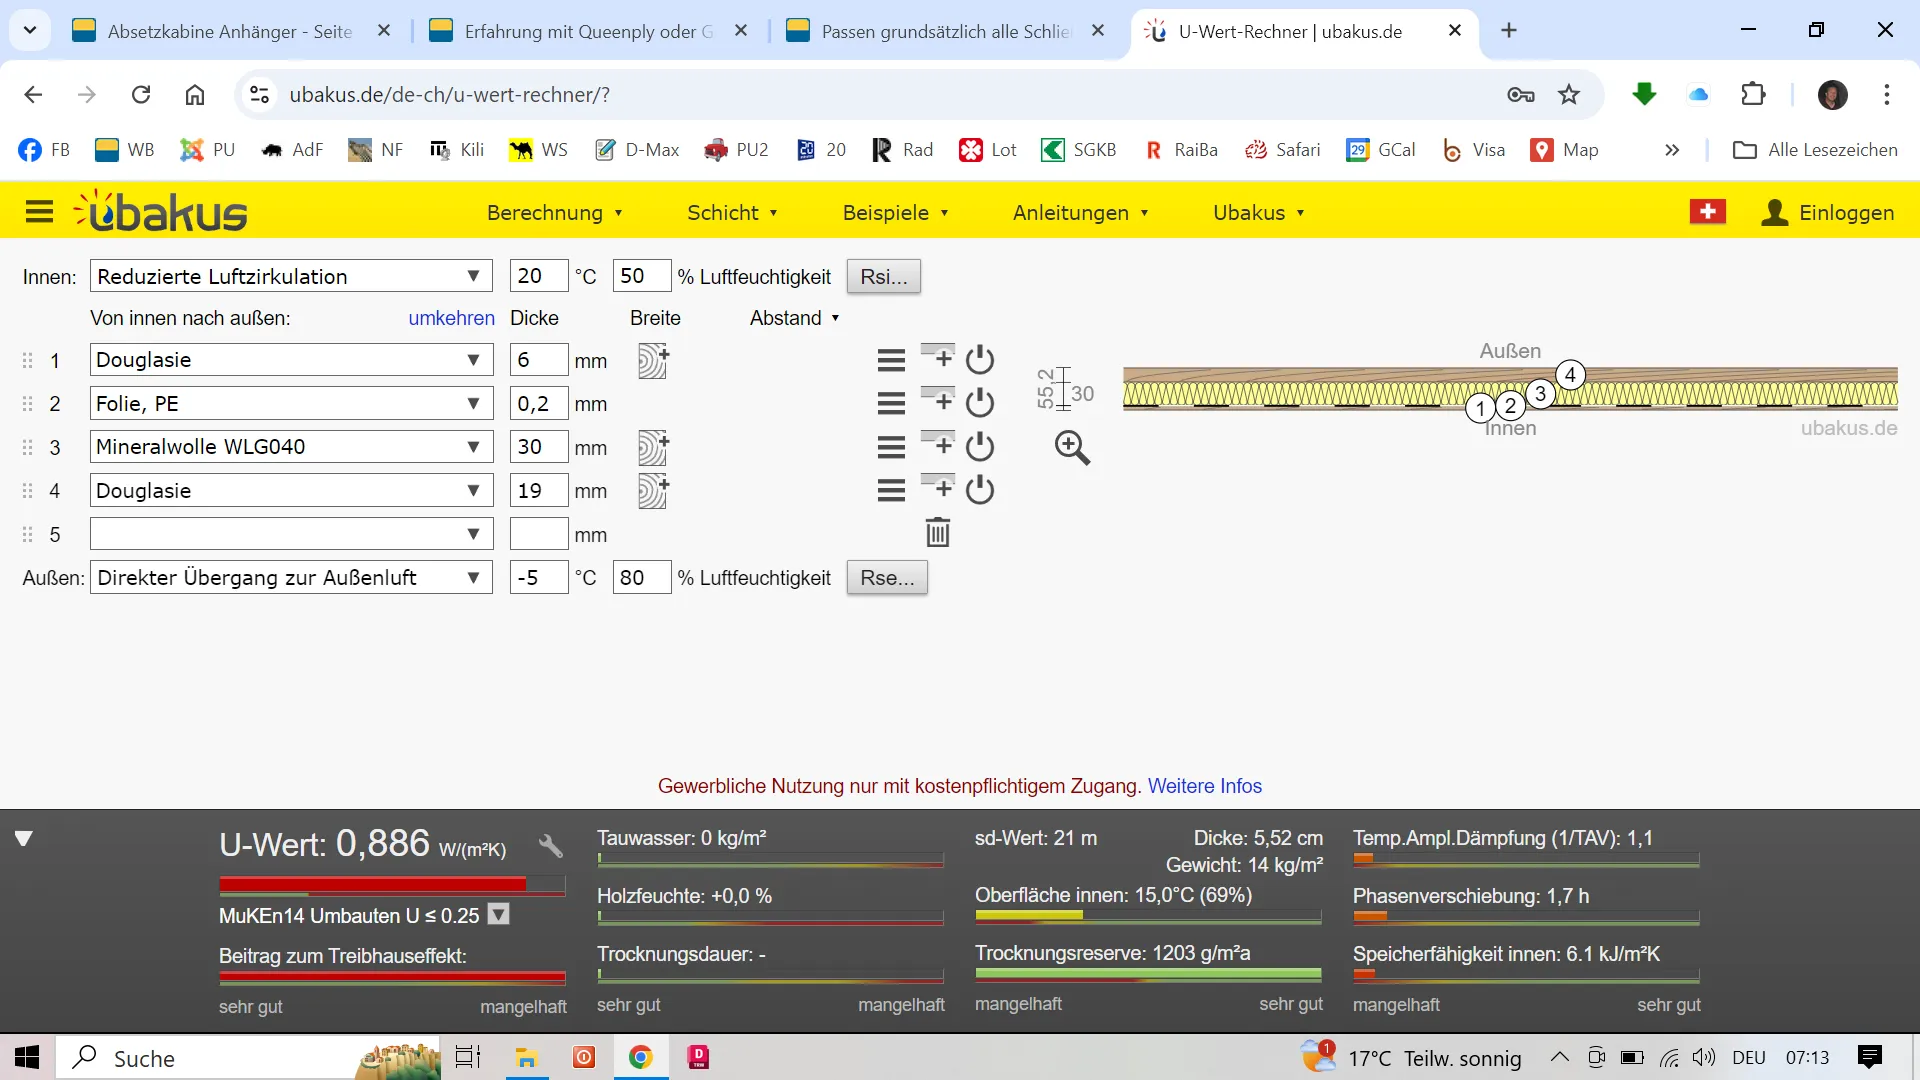Open the hatch pattern icon for layer 1
The height and width of the screenshot is (1080, 1920).
pyautogui.click(x=653, y=360)
